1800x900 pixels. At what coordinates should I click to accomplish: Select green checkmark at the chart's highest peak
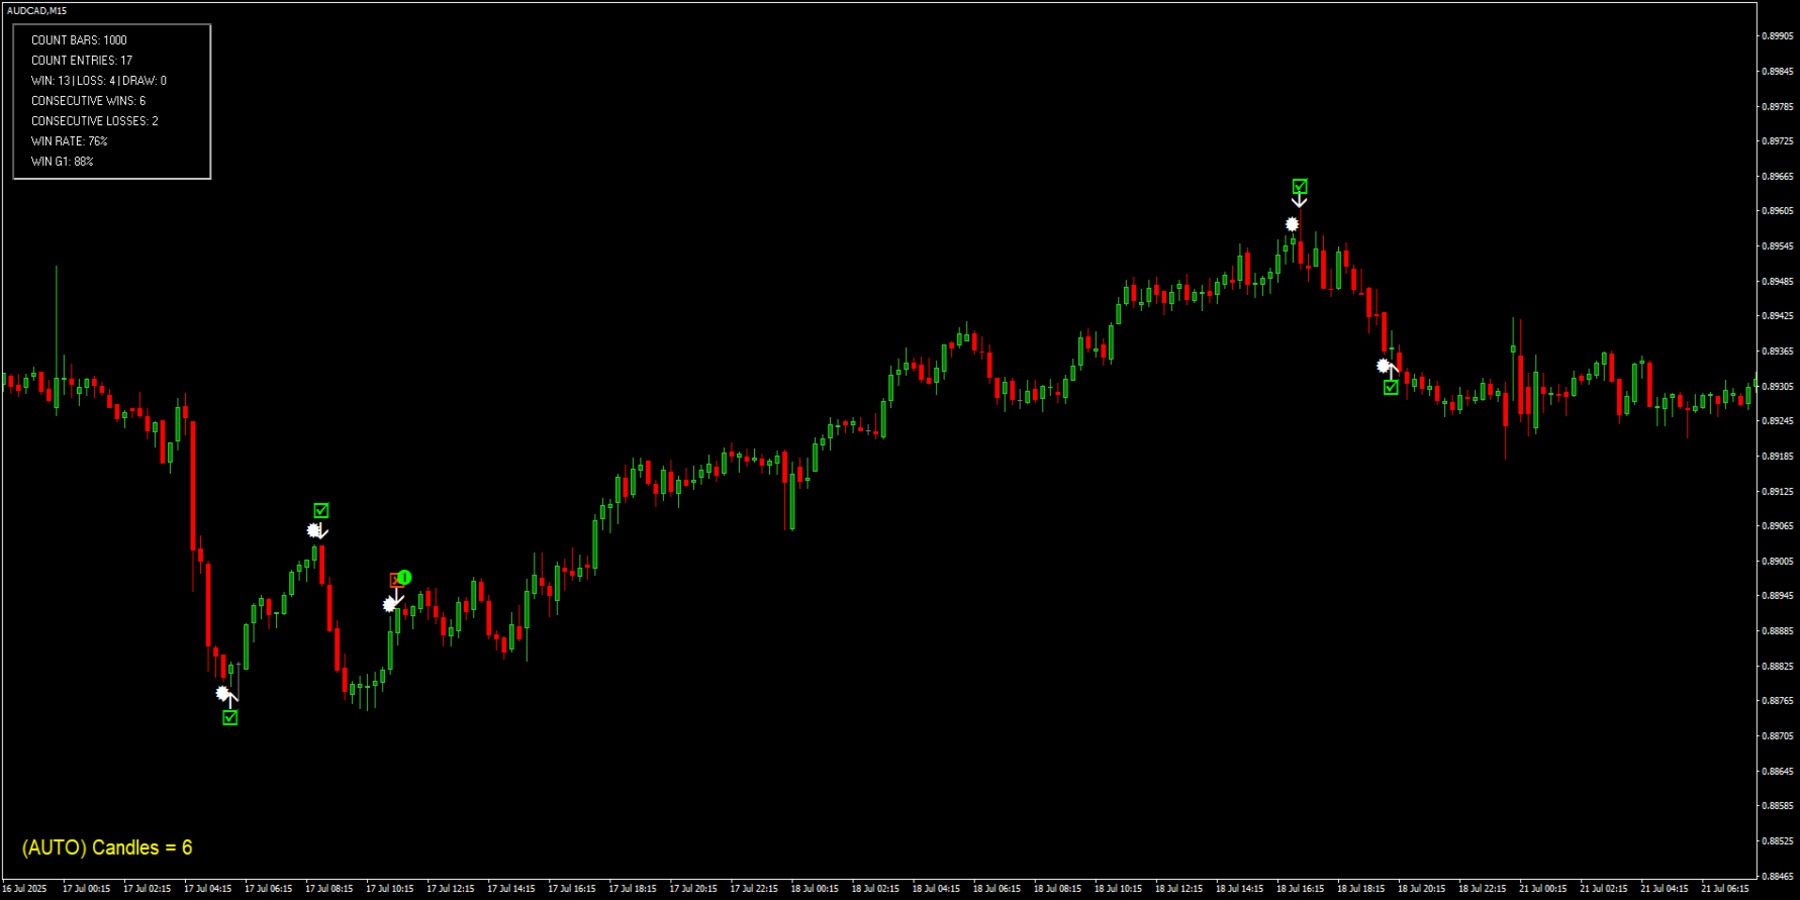point(1299,186)
